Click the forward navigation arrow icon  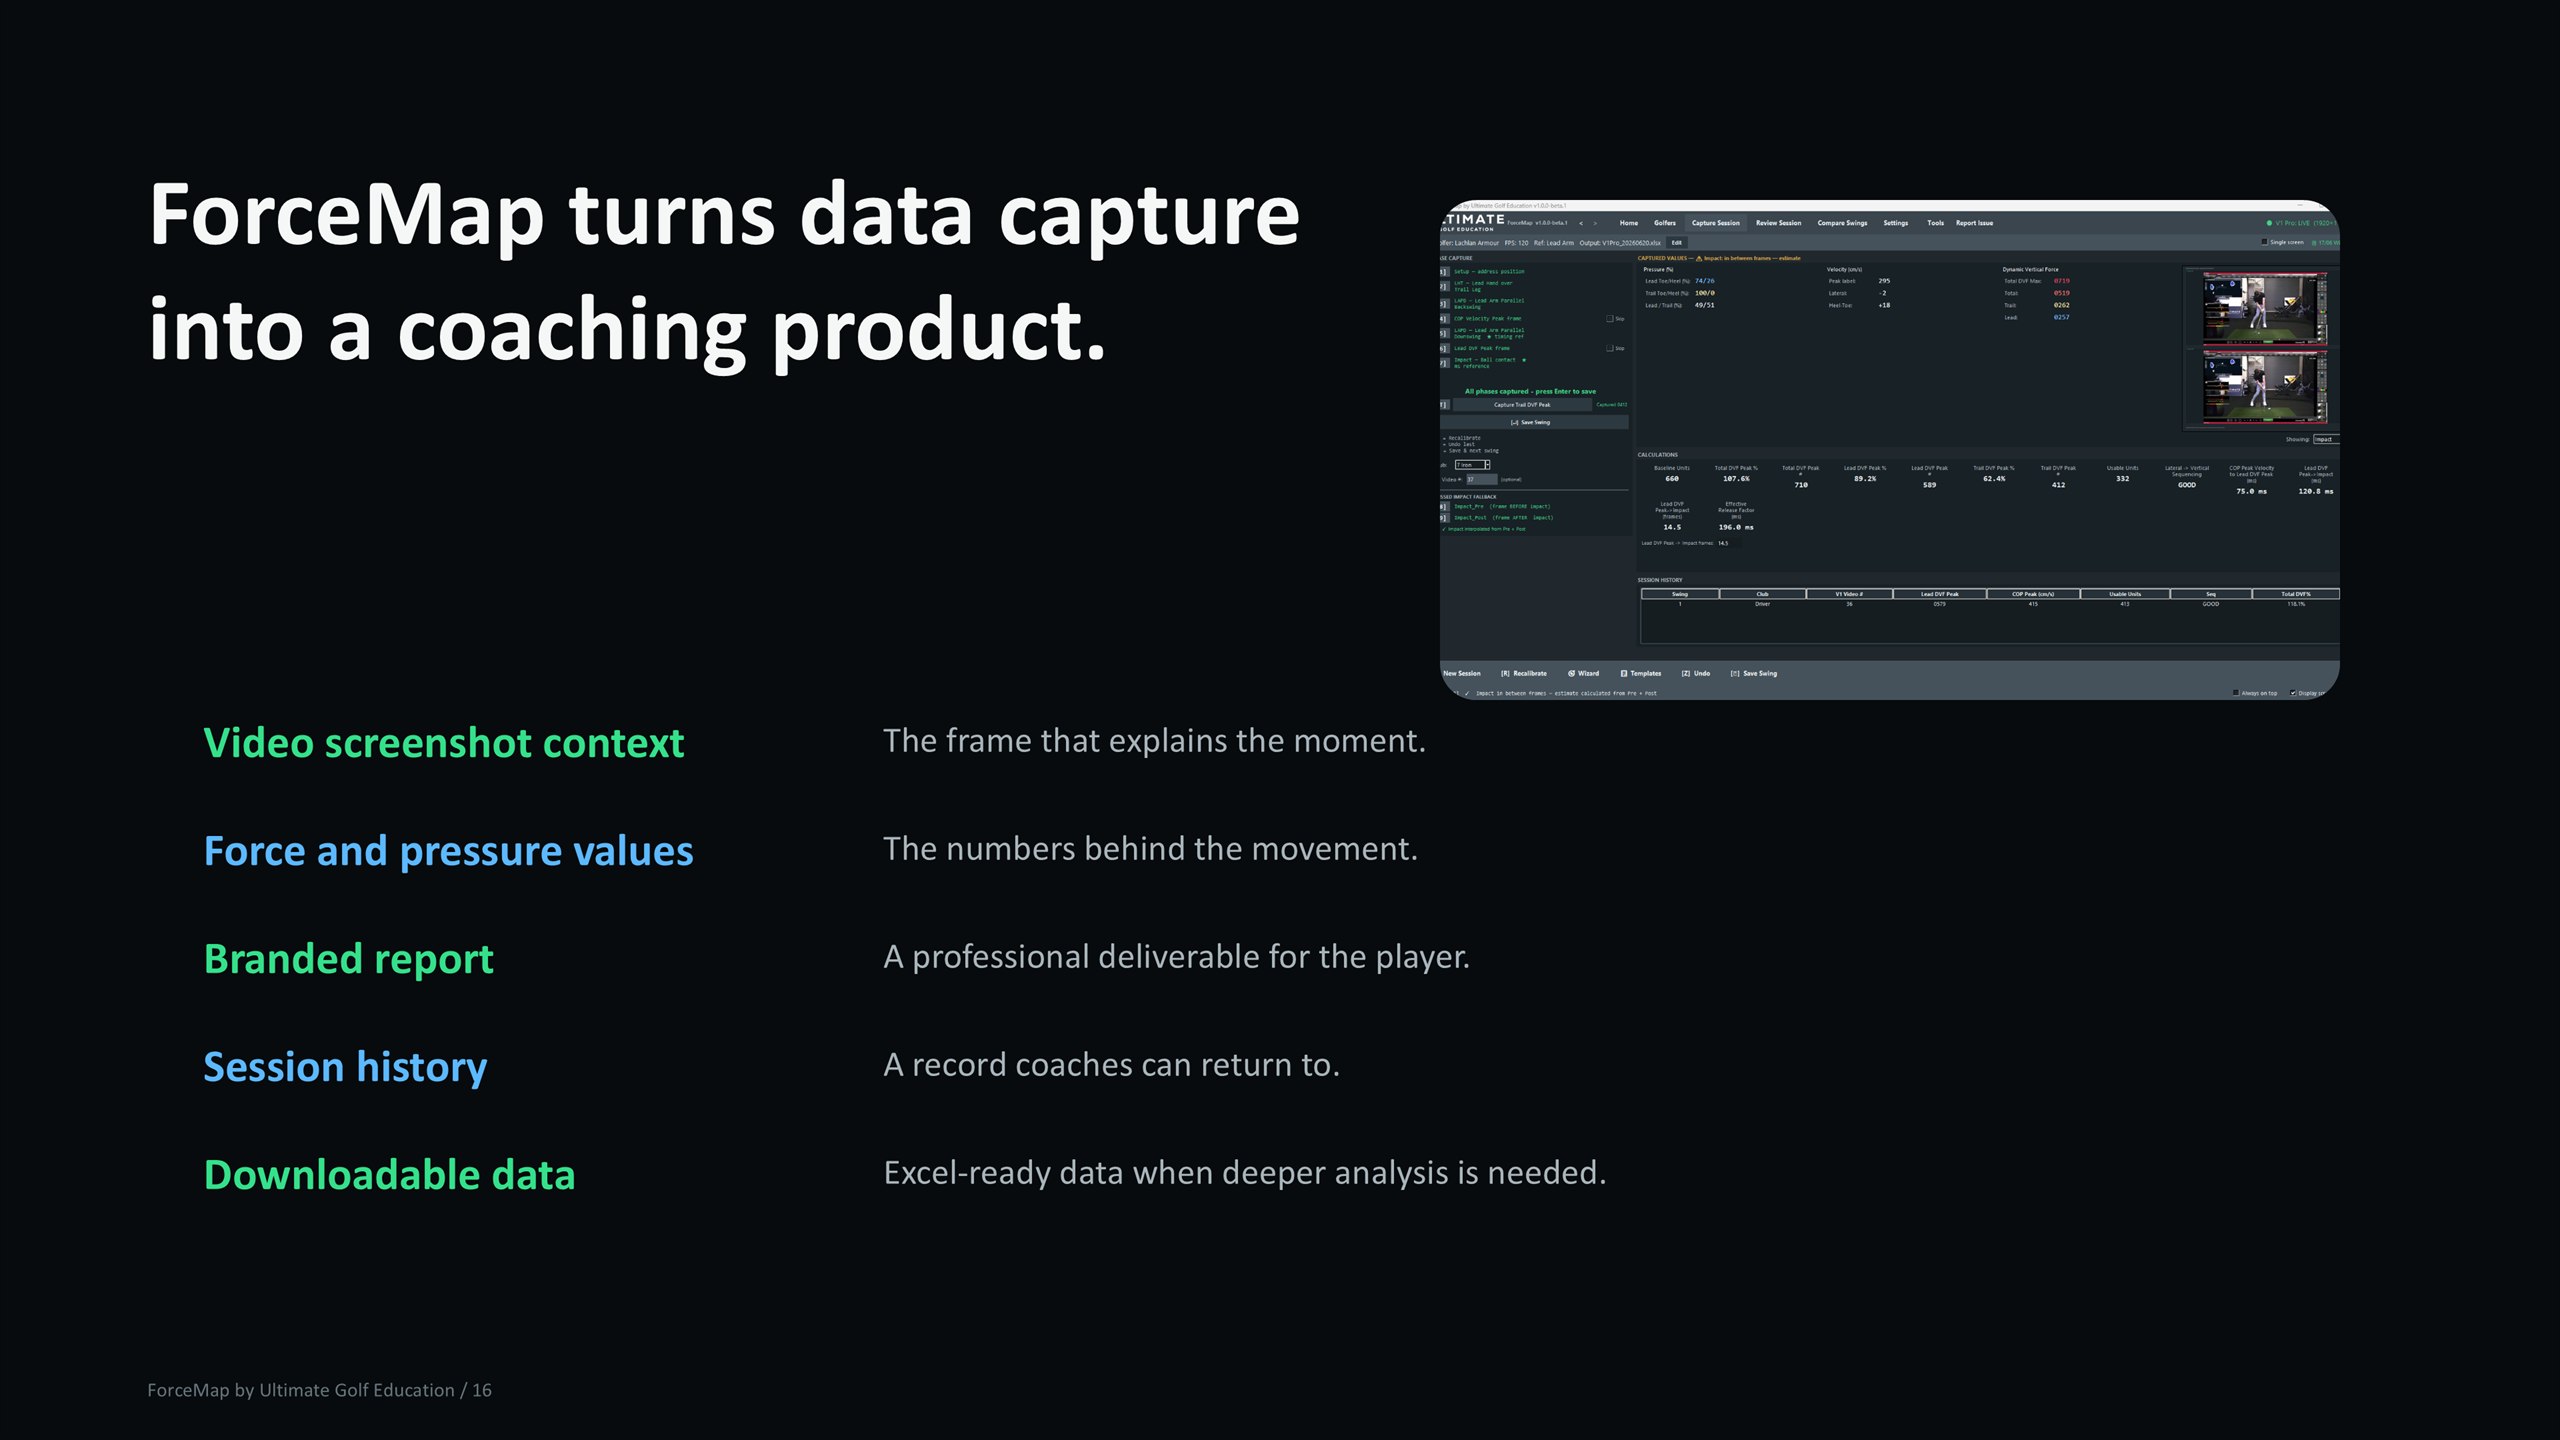click(x=1595, y=223)
